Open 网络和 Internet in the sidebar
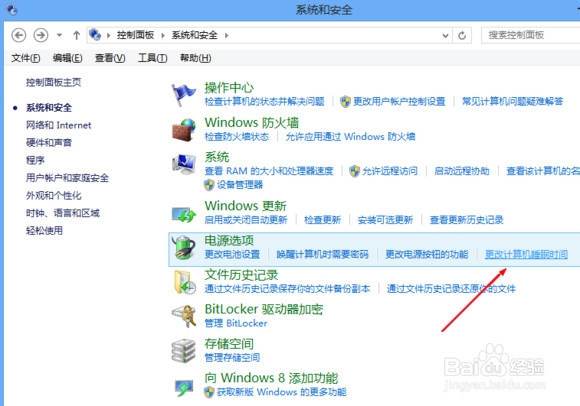580x406 pixels. (58, 125)
